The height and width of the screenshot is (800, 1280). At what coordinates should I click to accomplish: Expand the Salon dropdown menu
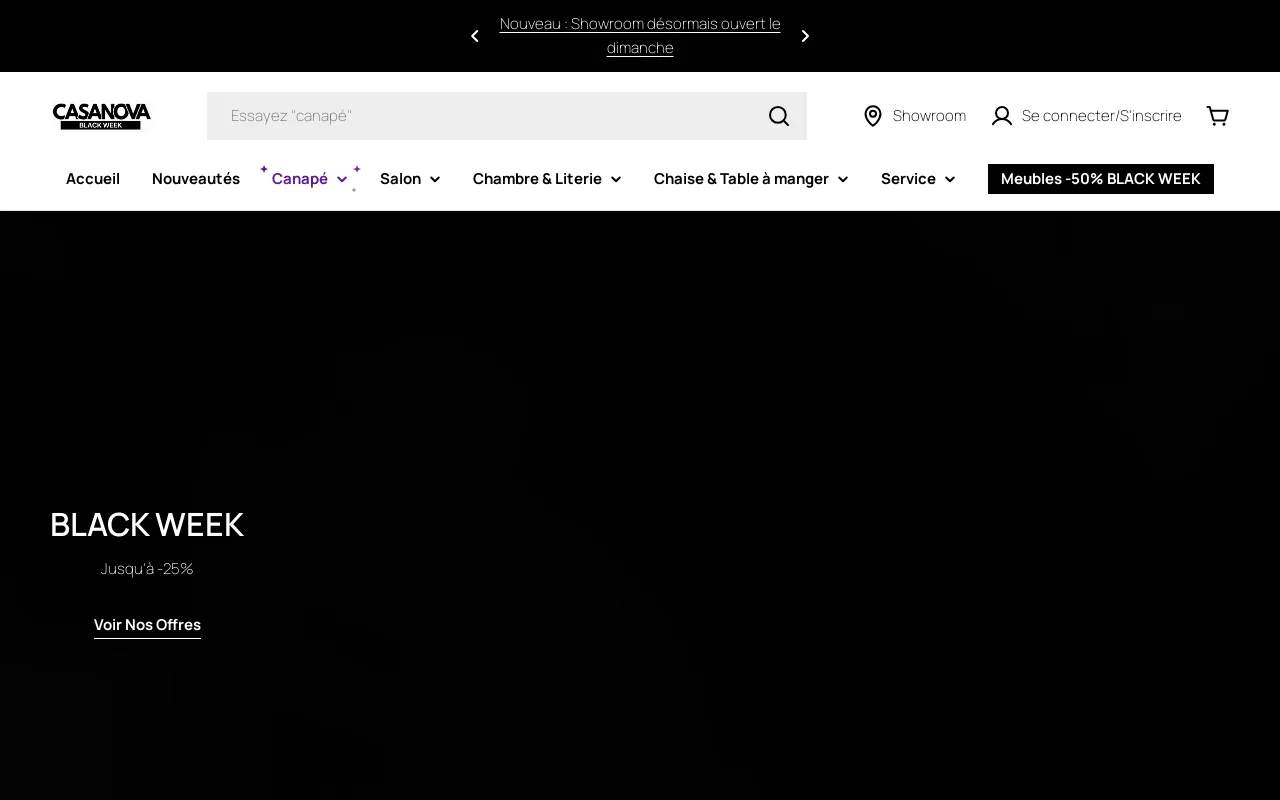(x=410, y=179)
